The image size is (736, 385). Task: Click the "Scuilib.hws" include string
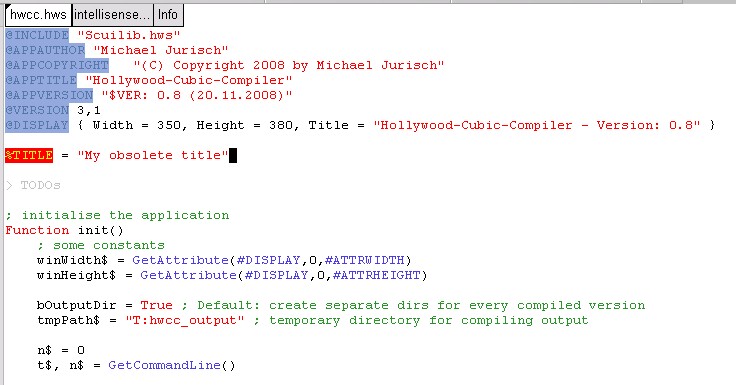[x=129, y=35]
